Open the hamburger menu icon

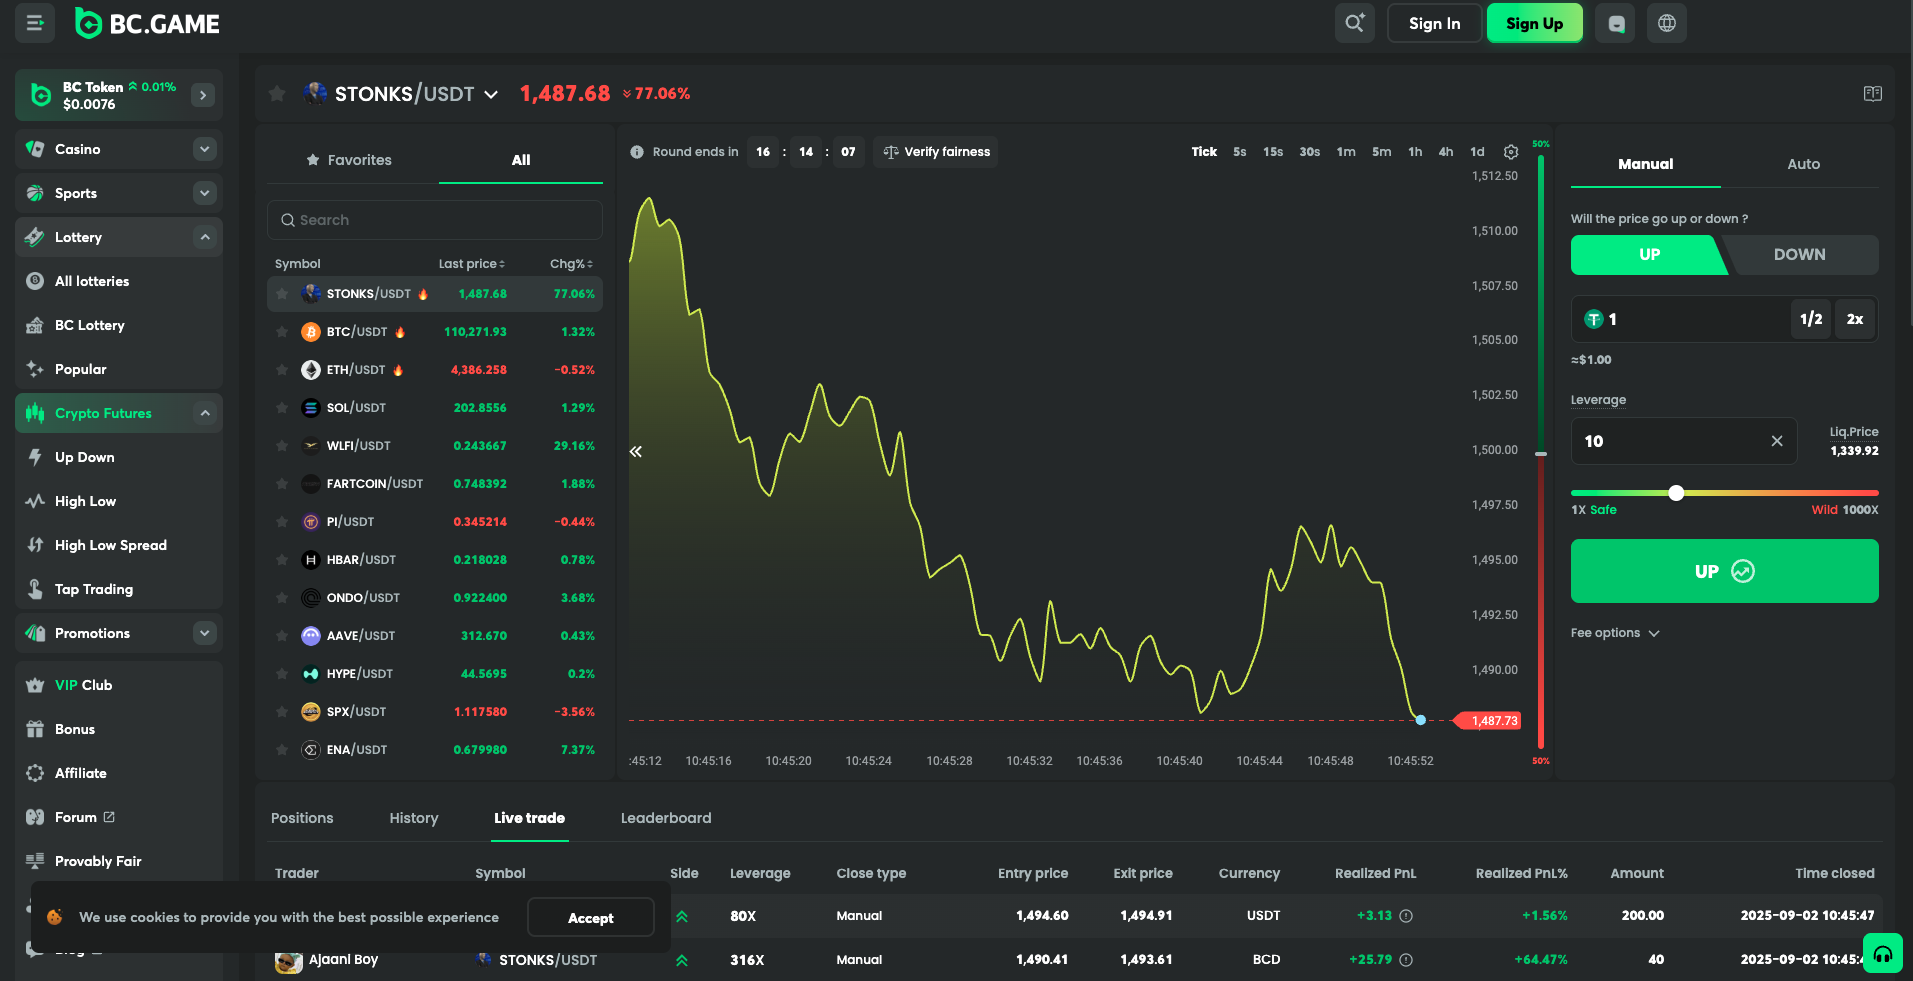(35, 23)
